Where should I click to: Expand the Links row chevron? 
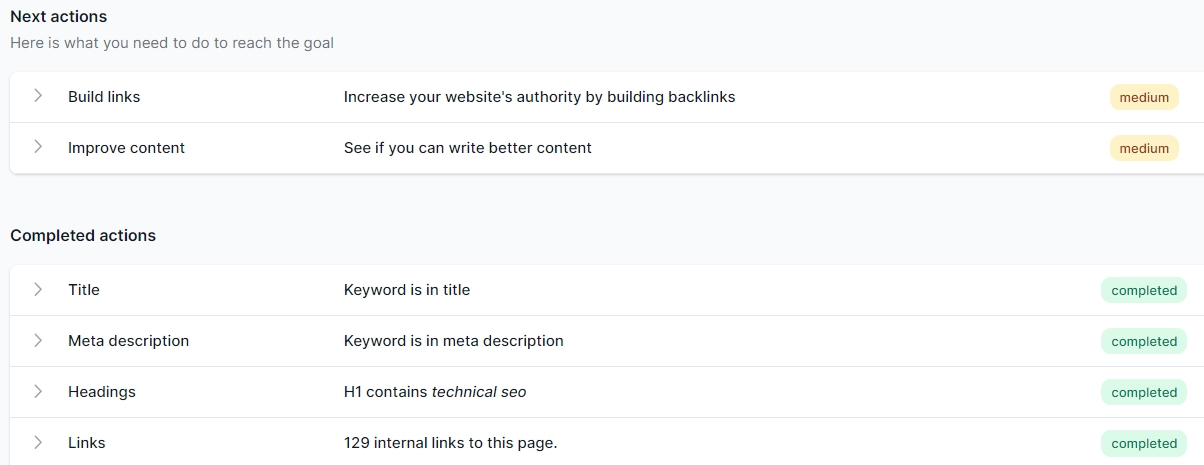38,442
